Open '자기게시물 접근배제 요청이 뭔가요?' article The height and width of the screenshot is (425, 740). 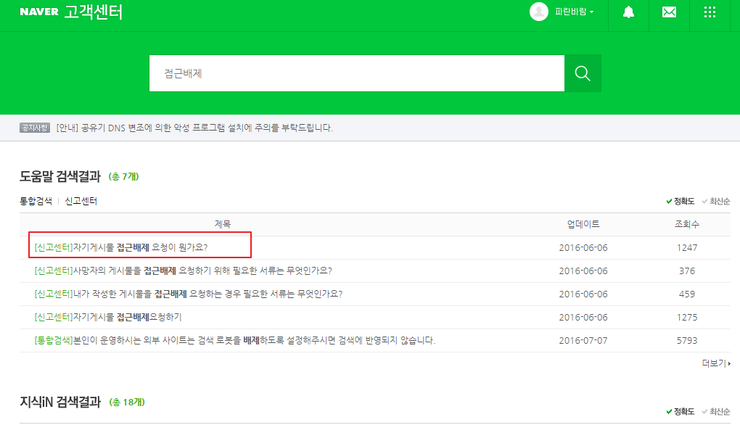(x=121, y=247)
